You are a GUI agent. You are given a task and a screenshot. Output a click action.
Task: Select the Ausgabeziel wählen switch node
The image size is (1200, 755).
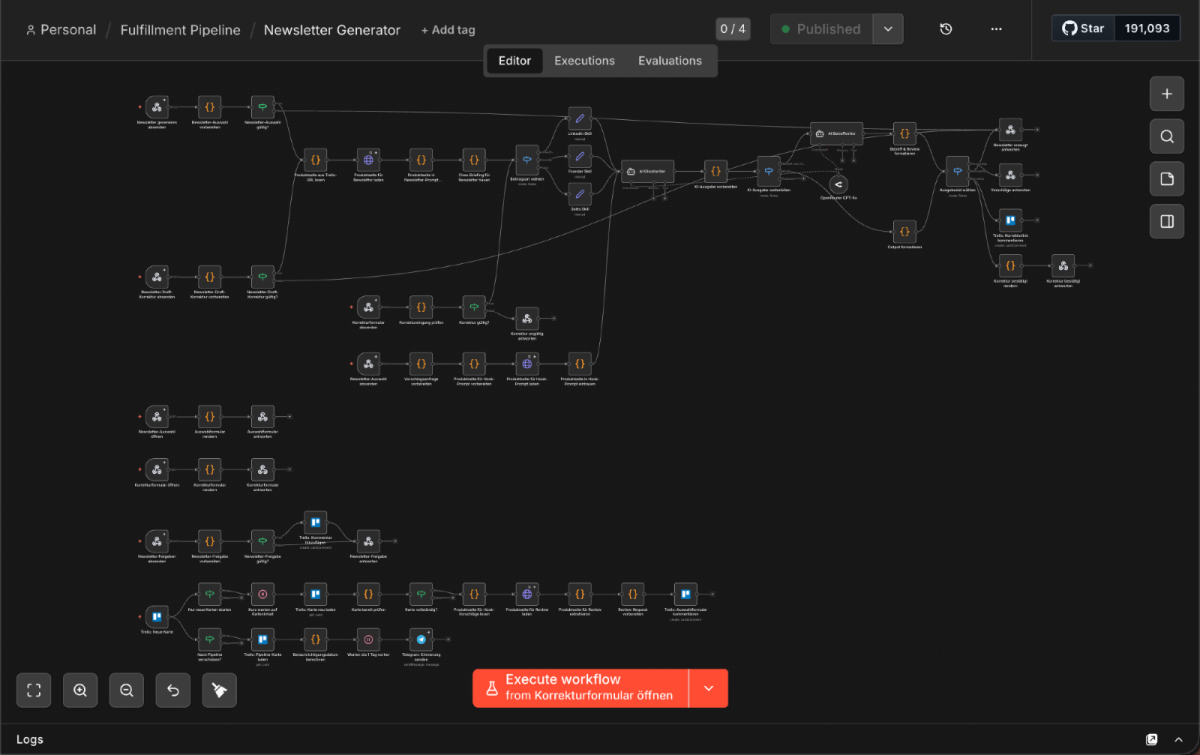click(x=957, y=169)
